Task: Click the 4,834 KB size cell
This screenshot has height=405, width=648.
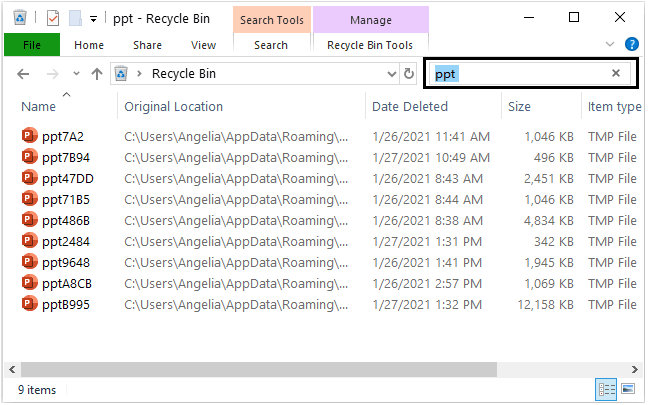Action: [x=549, y=221]
